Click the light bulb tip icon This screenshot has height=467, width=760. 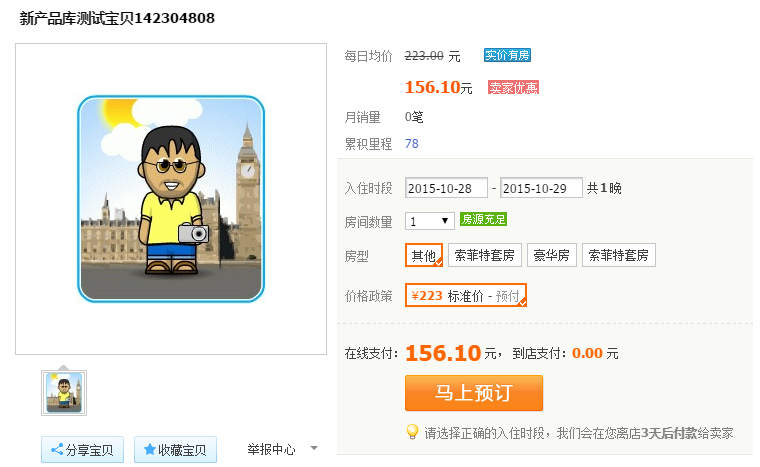coord(411,432)
